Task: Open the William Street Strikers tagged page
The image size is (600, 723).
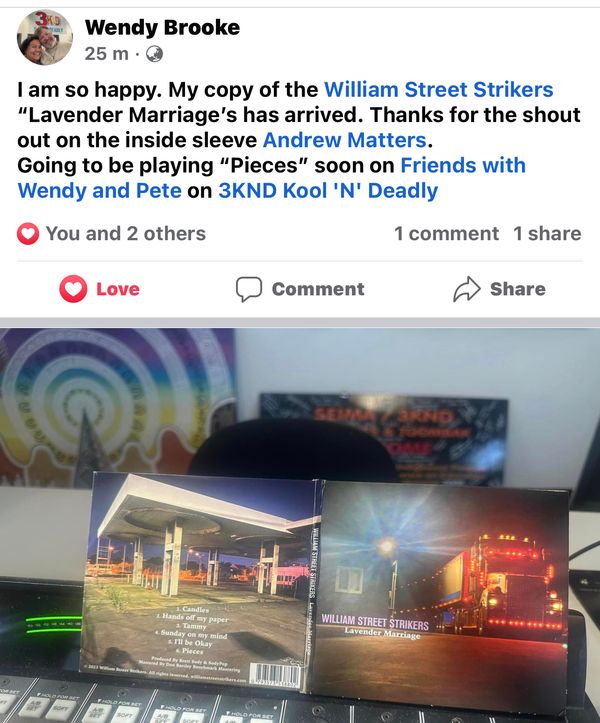Action: 438,89
